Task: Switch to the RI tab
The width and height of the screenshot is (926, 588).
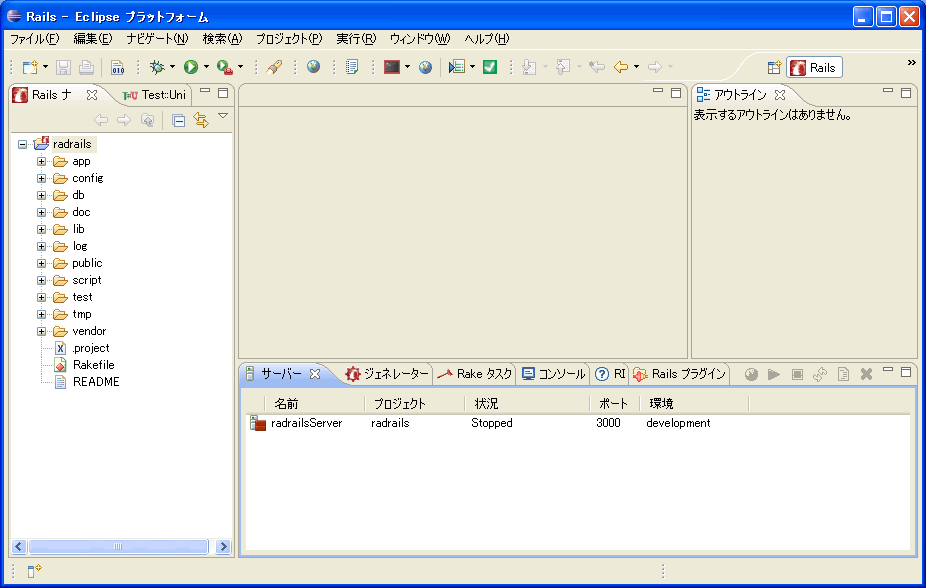Action: tap(611, 374)
